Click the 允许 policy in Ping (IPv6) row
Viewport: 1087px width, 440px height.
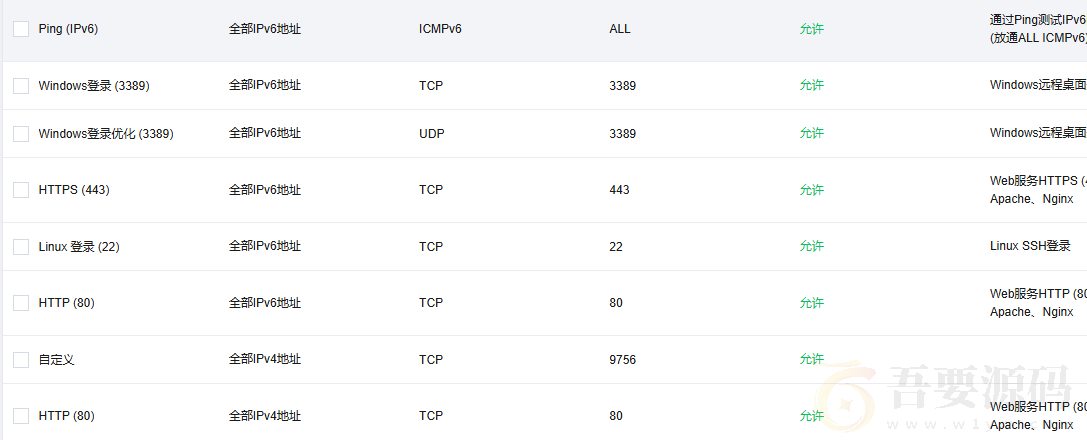coord(811,30)
